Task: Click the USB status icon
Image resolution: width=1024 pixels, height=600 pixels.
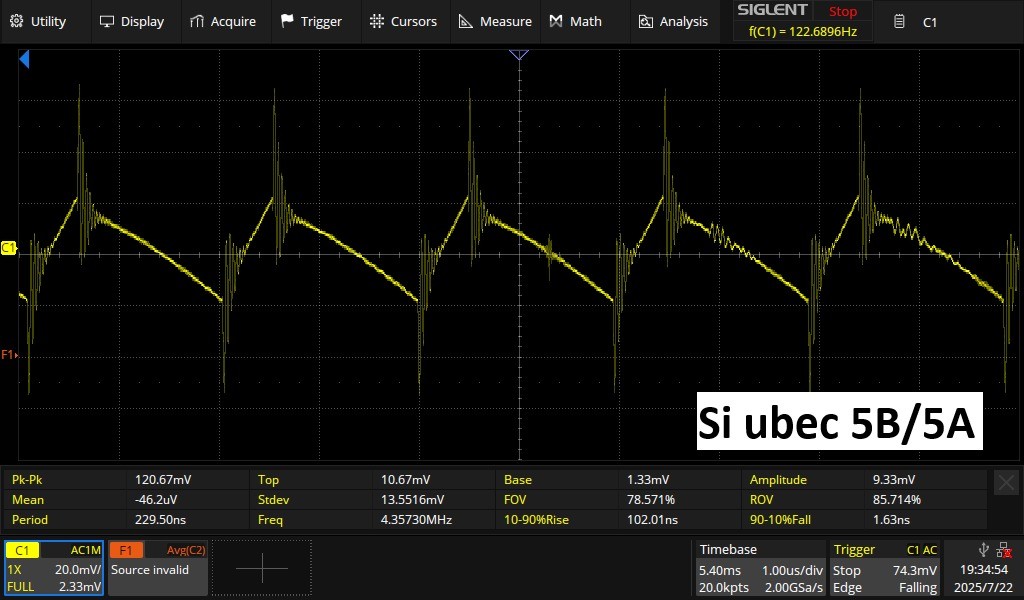Action: (984, 550)
